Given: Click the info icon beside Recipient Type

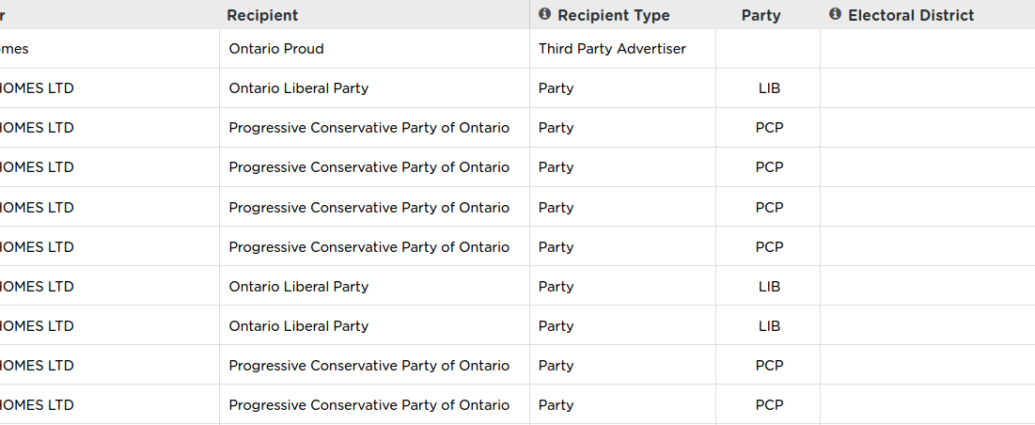Looking at the screenshot, I should click(544, 14).
